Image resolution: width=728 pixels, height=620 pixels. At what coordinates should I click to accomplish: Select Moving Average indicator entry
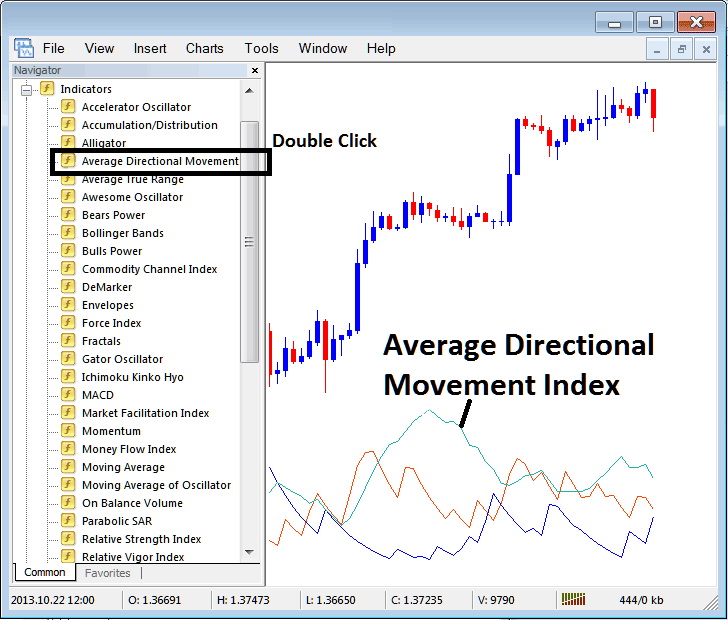(123, 467)
